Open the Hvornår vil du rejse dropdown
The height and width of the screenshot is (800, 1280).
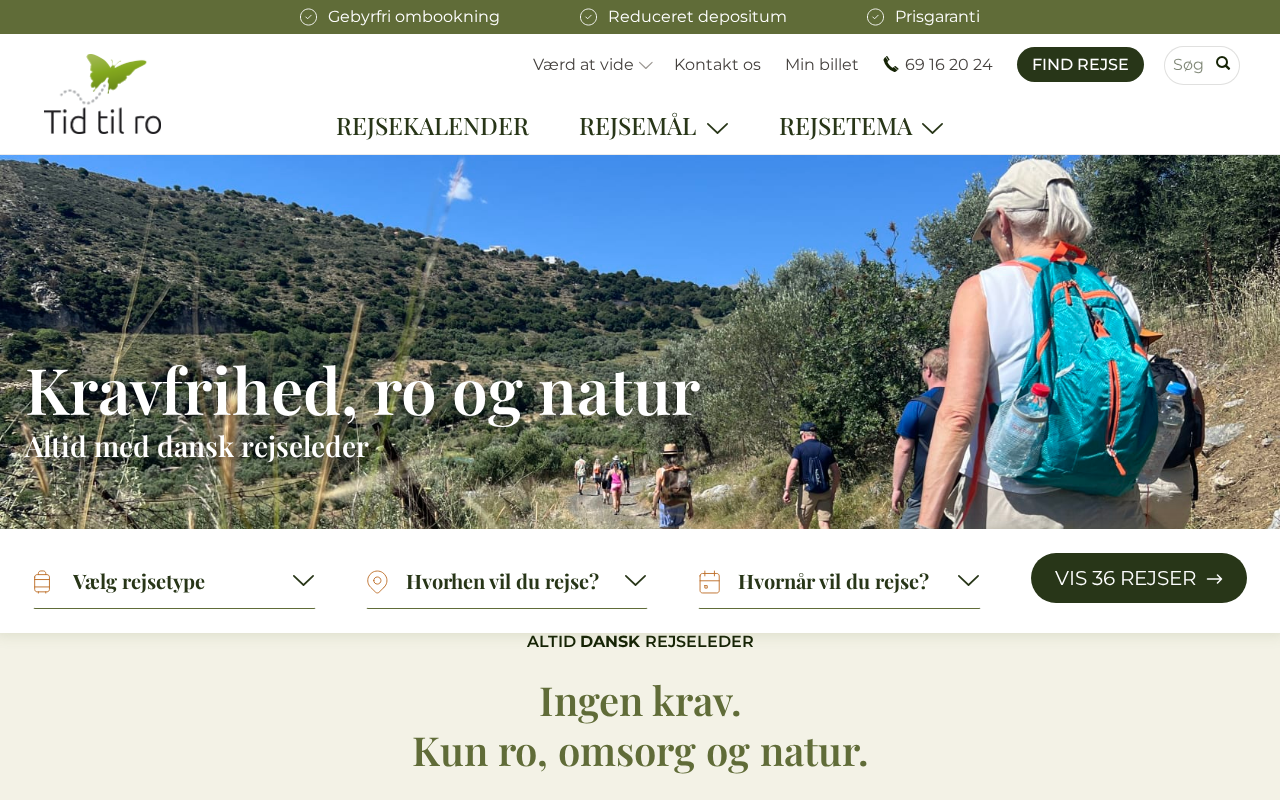point(839,582)
